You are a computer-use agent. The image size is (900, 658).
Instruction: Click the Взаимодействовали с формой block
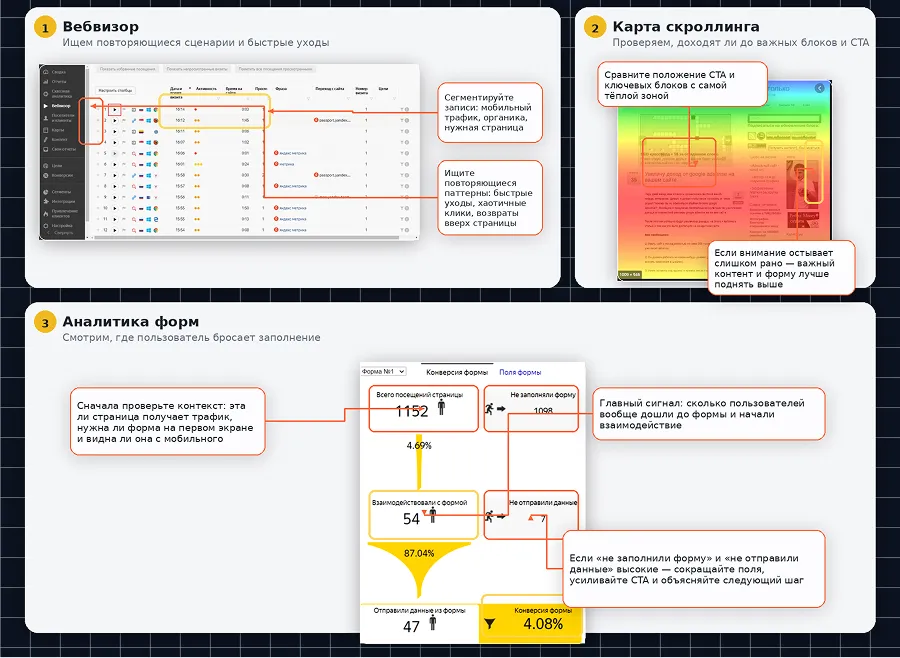click(419, 513)
